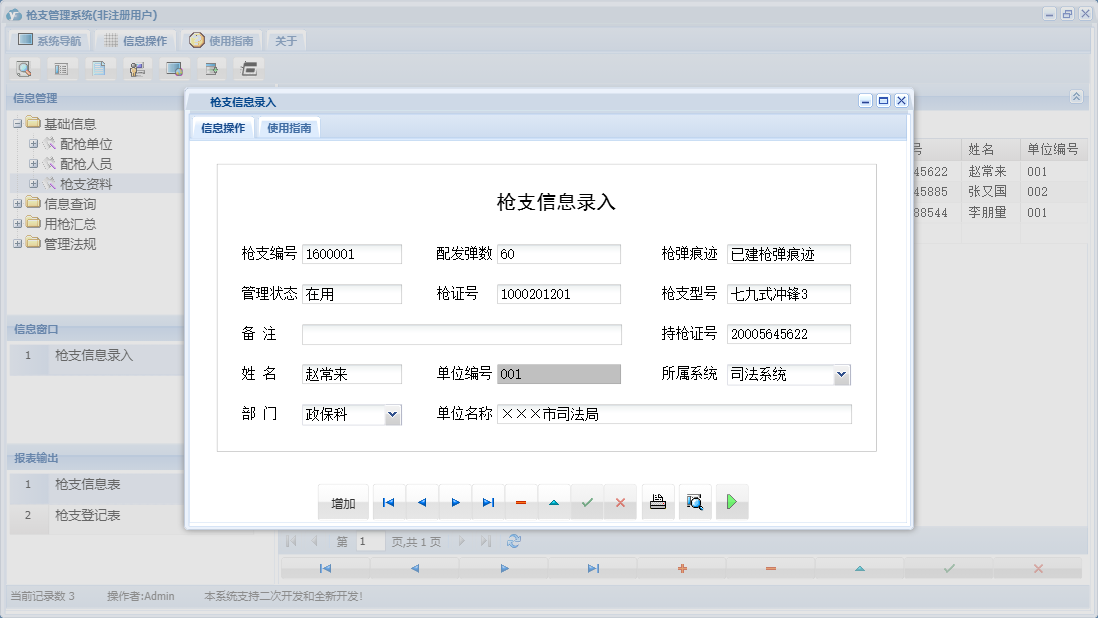This screenshot has width=1098, height=618.
Task: Open the 系统导航 menu
Action: click(x=48, y=39)
